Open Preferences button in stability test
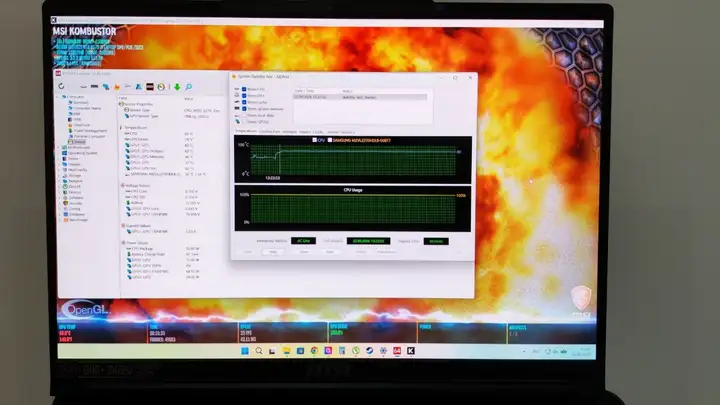Screen dimensions: 720x405 (387, 252)
